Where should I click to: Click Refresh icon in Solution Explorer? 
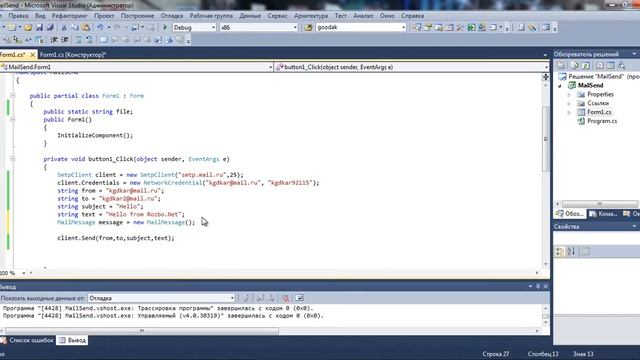click(x=586, y=65)
